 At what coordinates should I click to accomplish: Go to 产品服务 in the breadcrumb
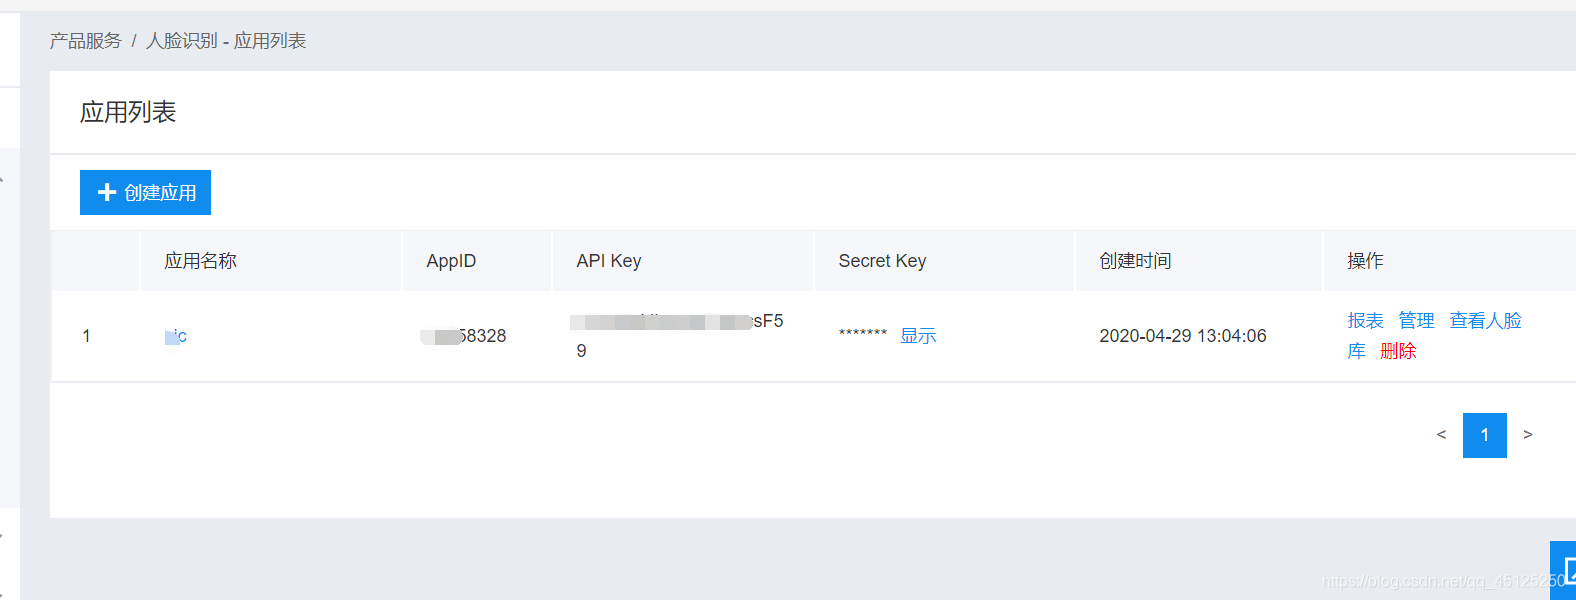point(85,41)
